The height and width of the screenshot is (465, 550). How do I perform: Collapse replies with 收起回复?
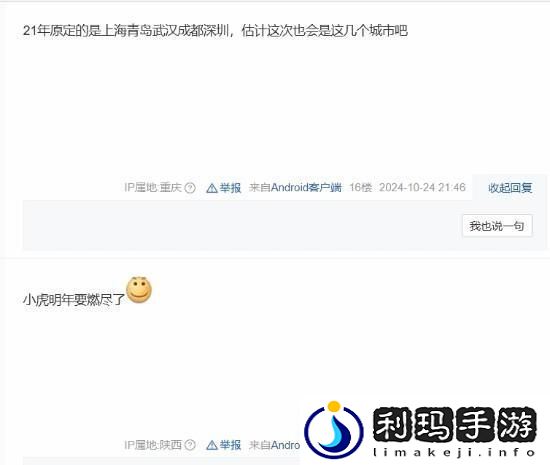(x=510, y=188)
